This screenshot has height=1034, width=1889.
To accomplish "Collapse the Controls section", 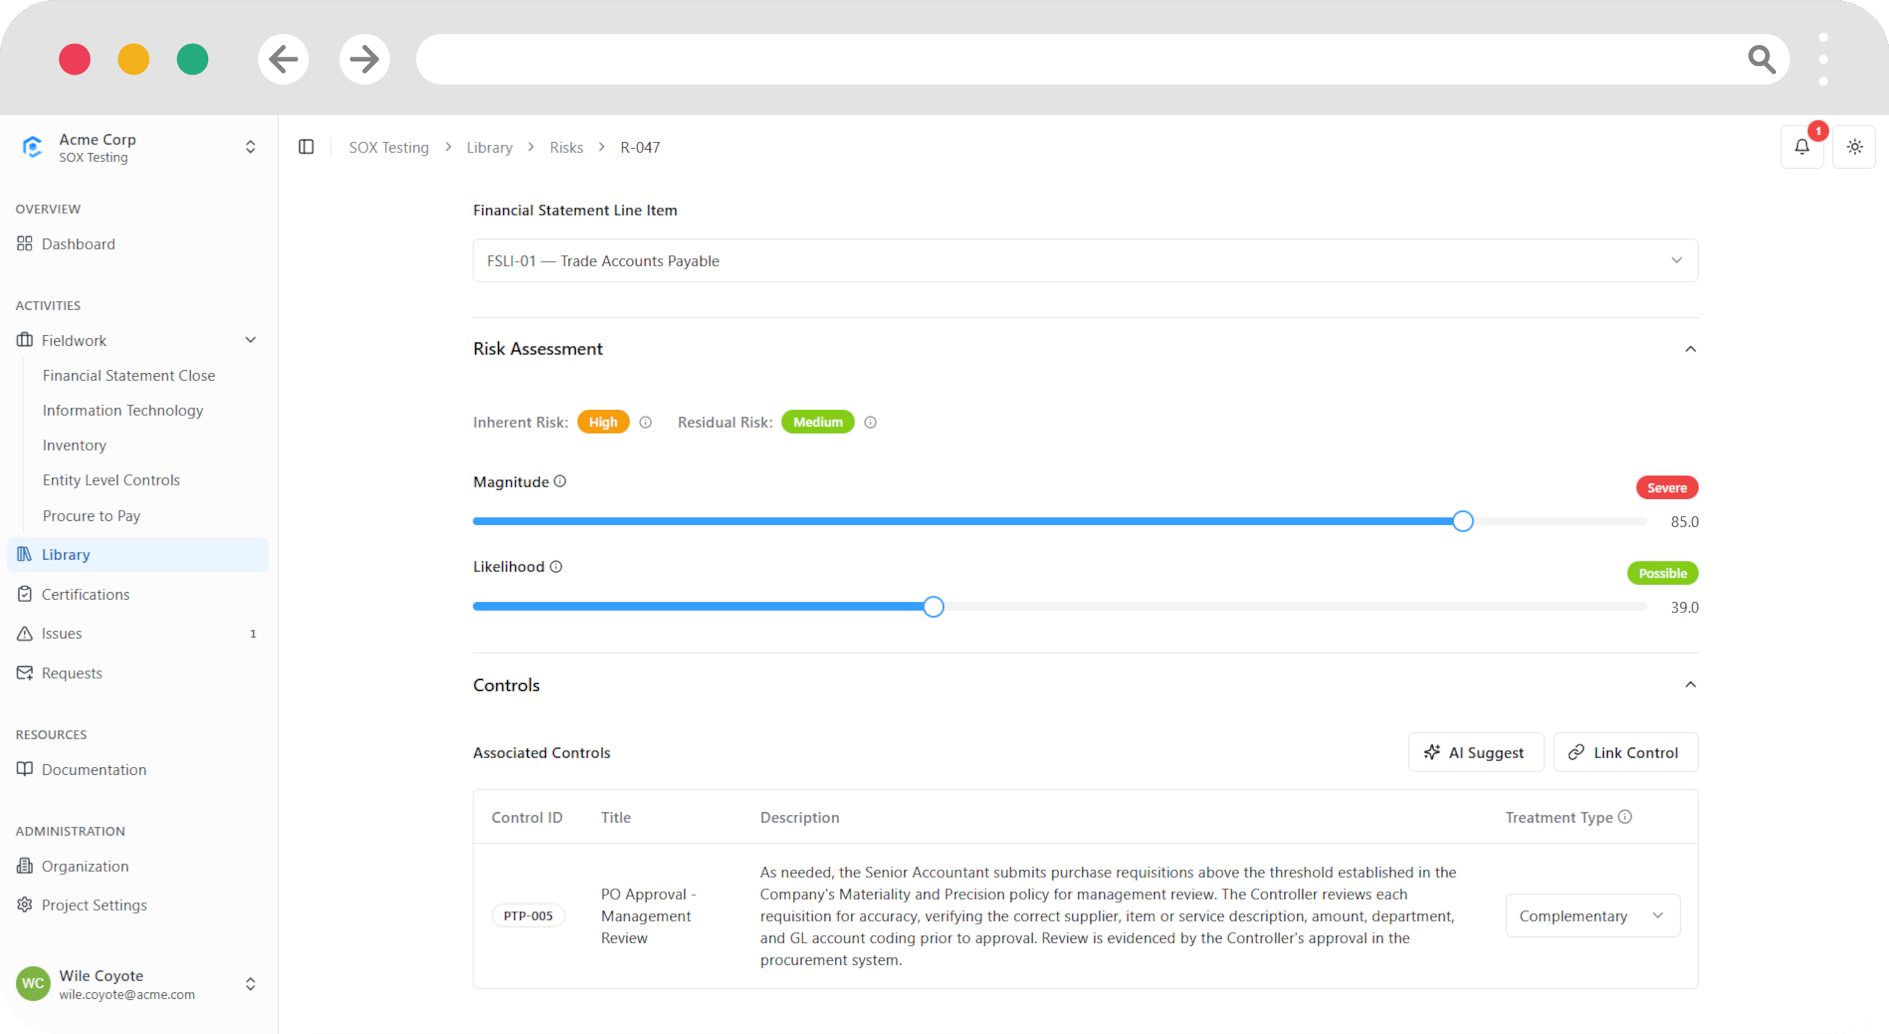I will click(1690, 685).
